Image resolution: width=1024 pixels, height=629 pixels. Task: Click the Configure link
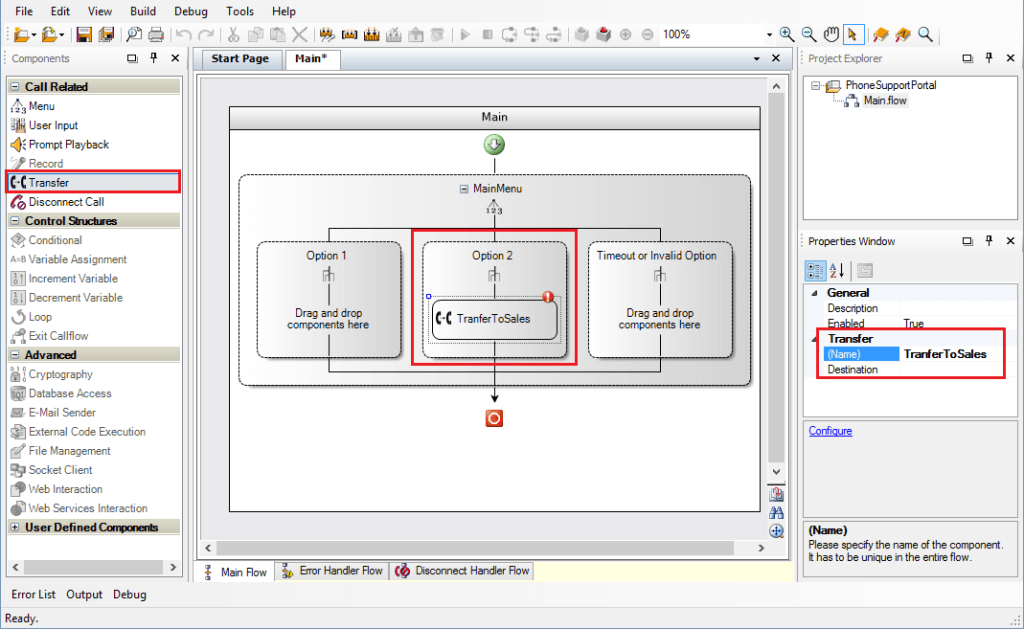pyautogui.click(x=830, y=431)
